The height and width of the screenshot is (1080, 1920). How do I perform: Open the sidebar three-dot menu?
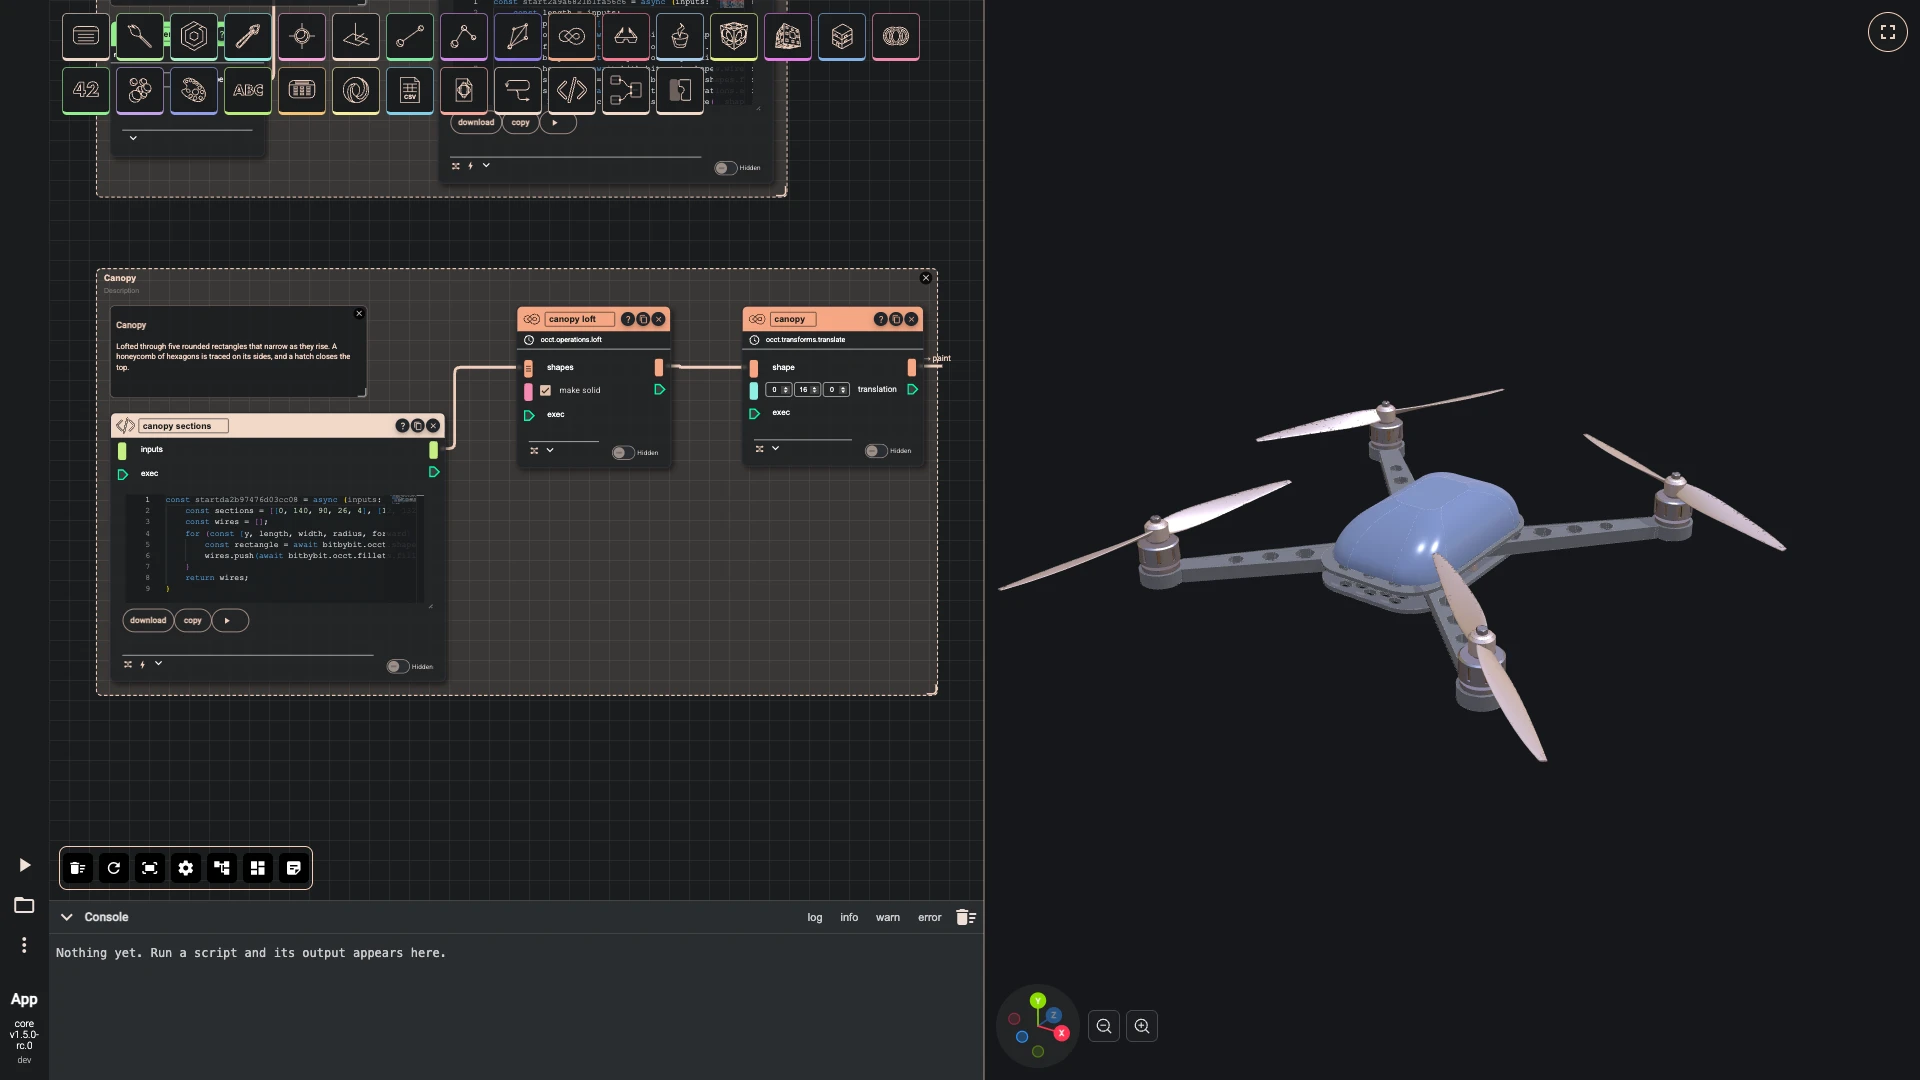click(x=24, y=946)
